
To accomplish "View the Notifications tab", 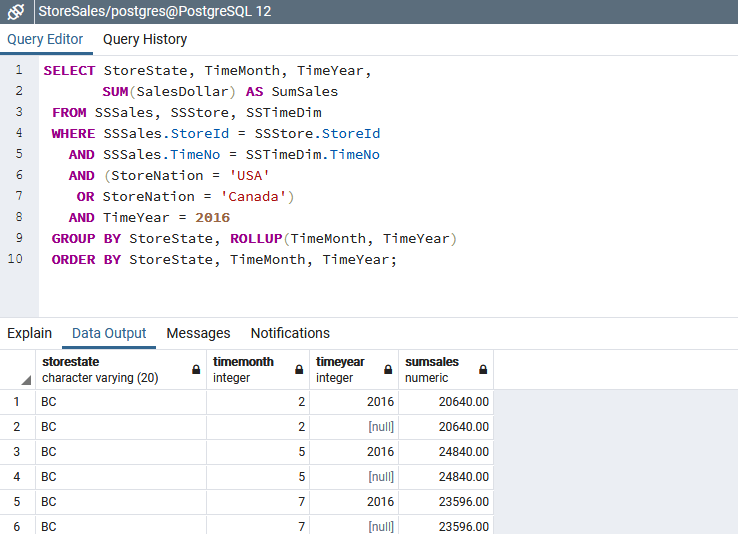I will [x=290, y=333].
